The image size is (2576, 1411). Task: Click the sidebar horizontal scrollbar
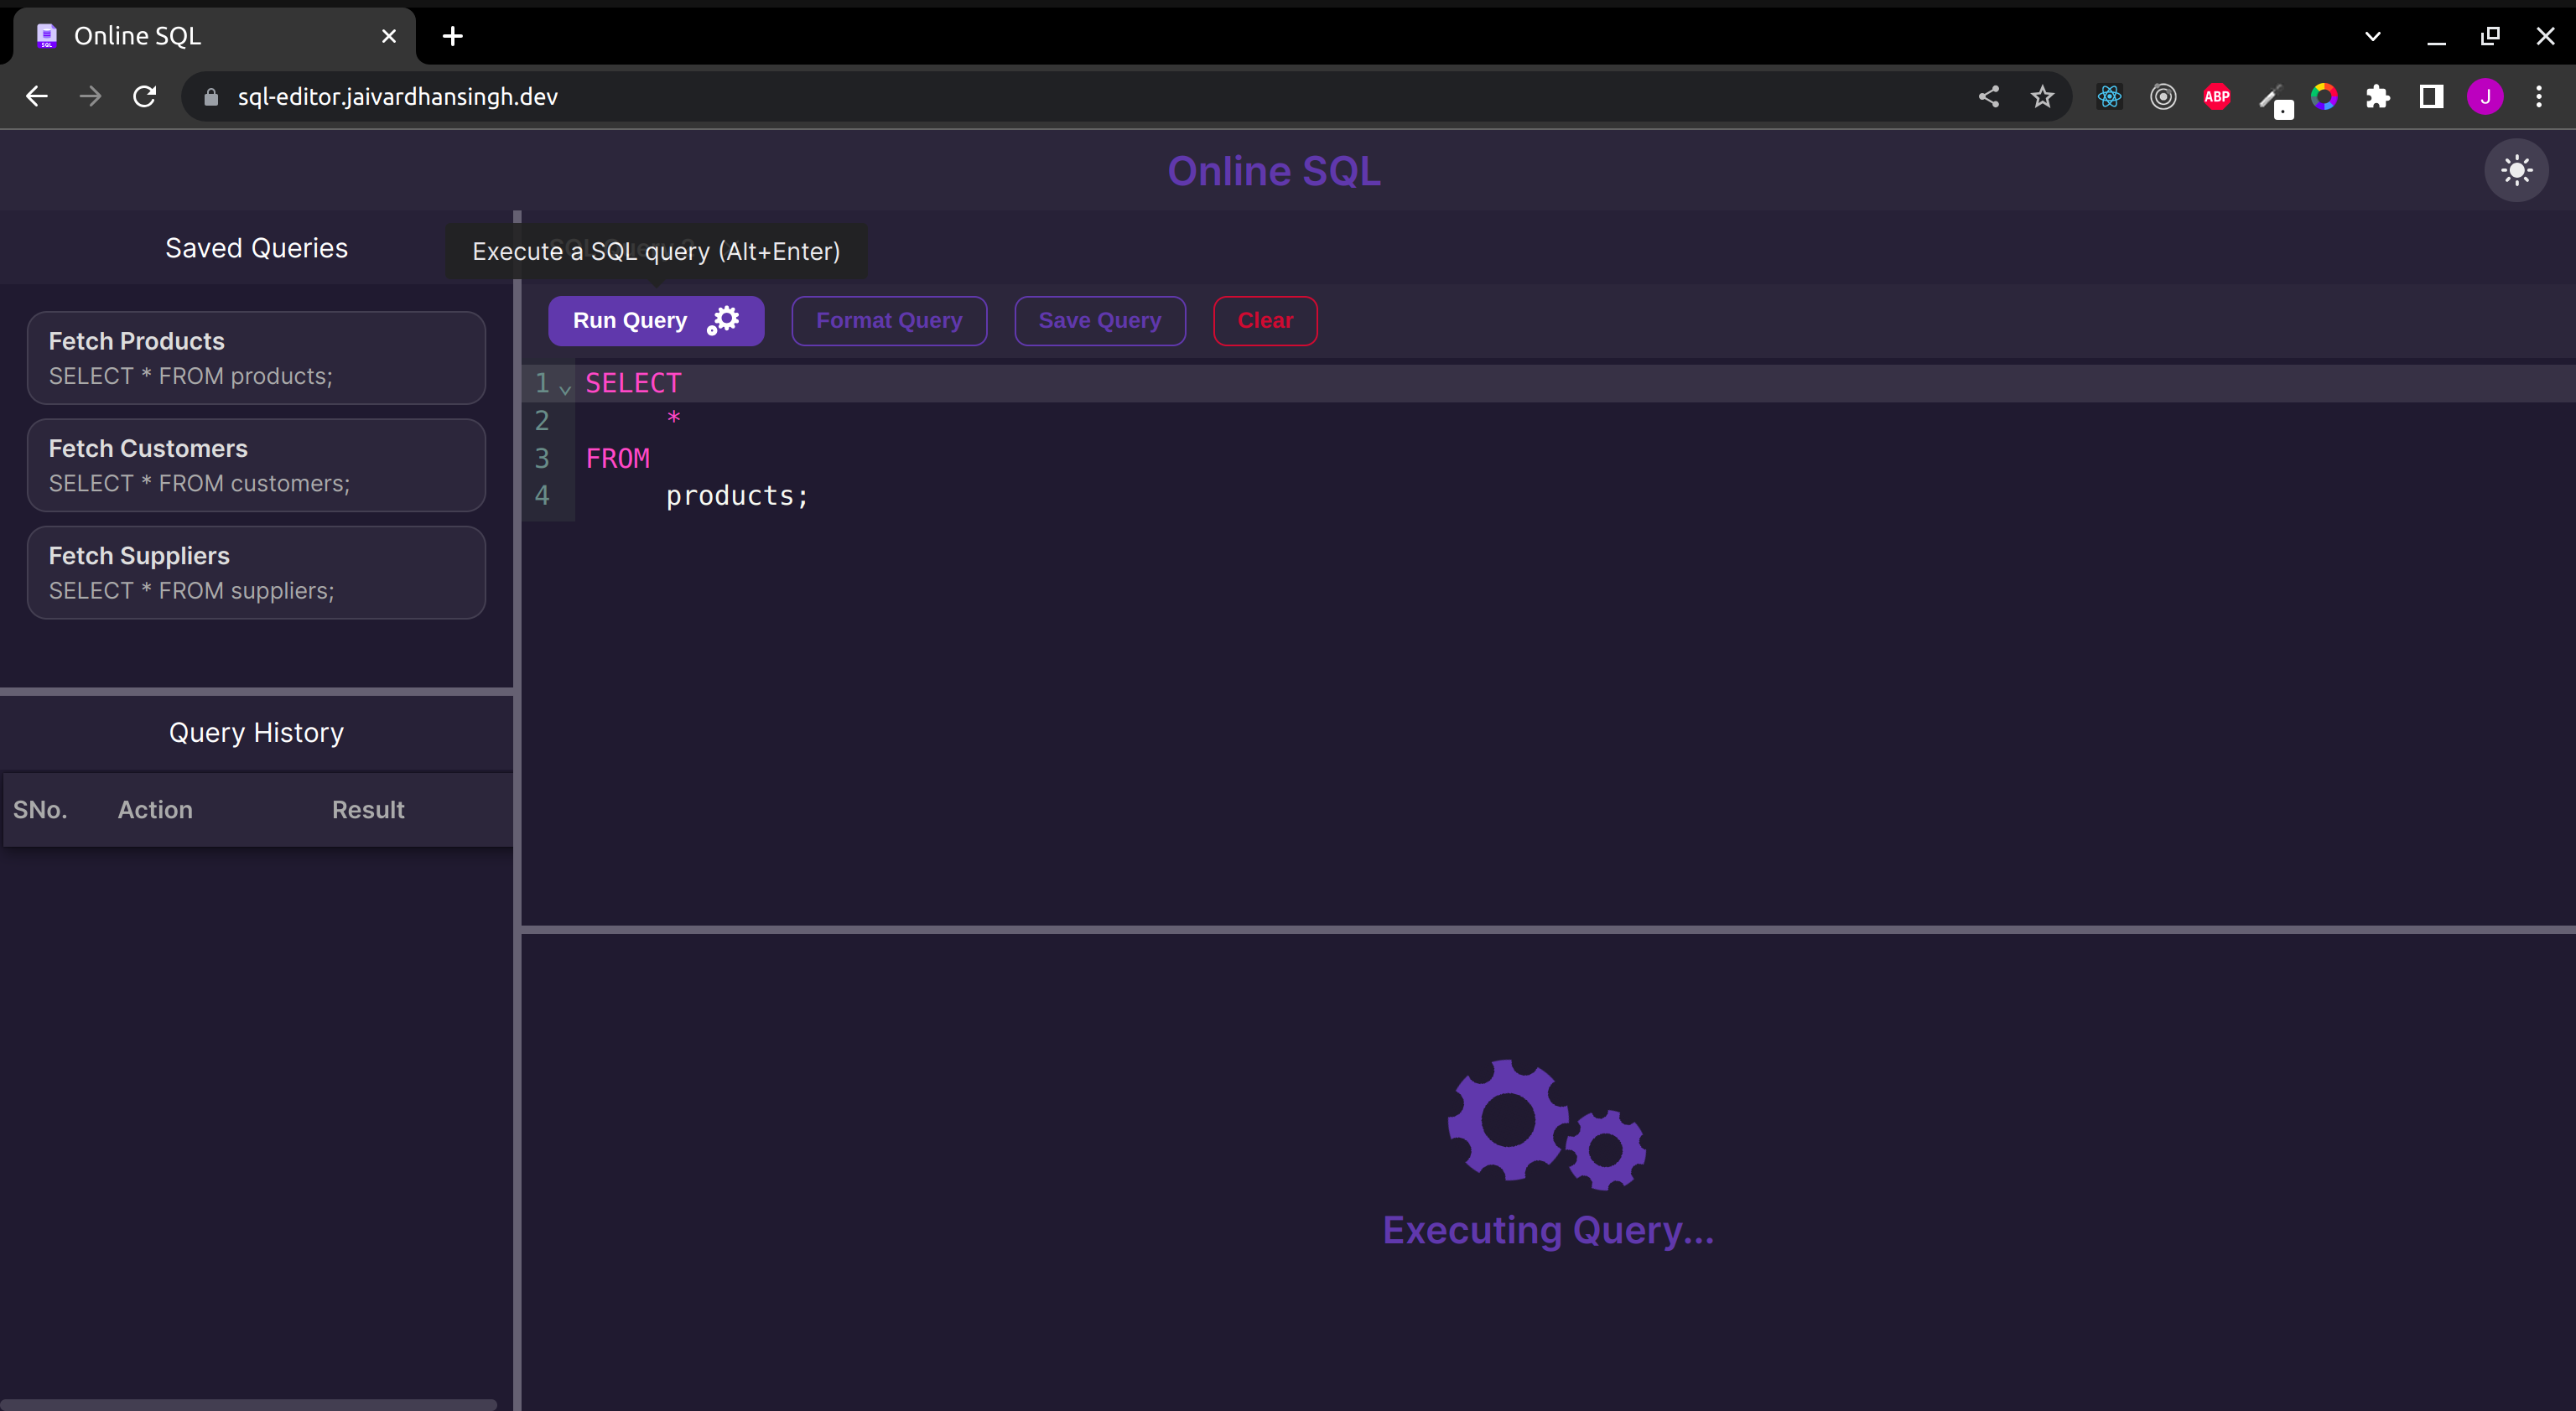[x=248, y=1403]
